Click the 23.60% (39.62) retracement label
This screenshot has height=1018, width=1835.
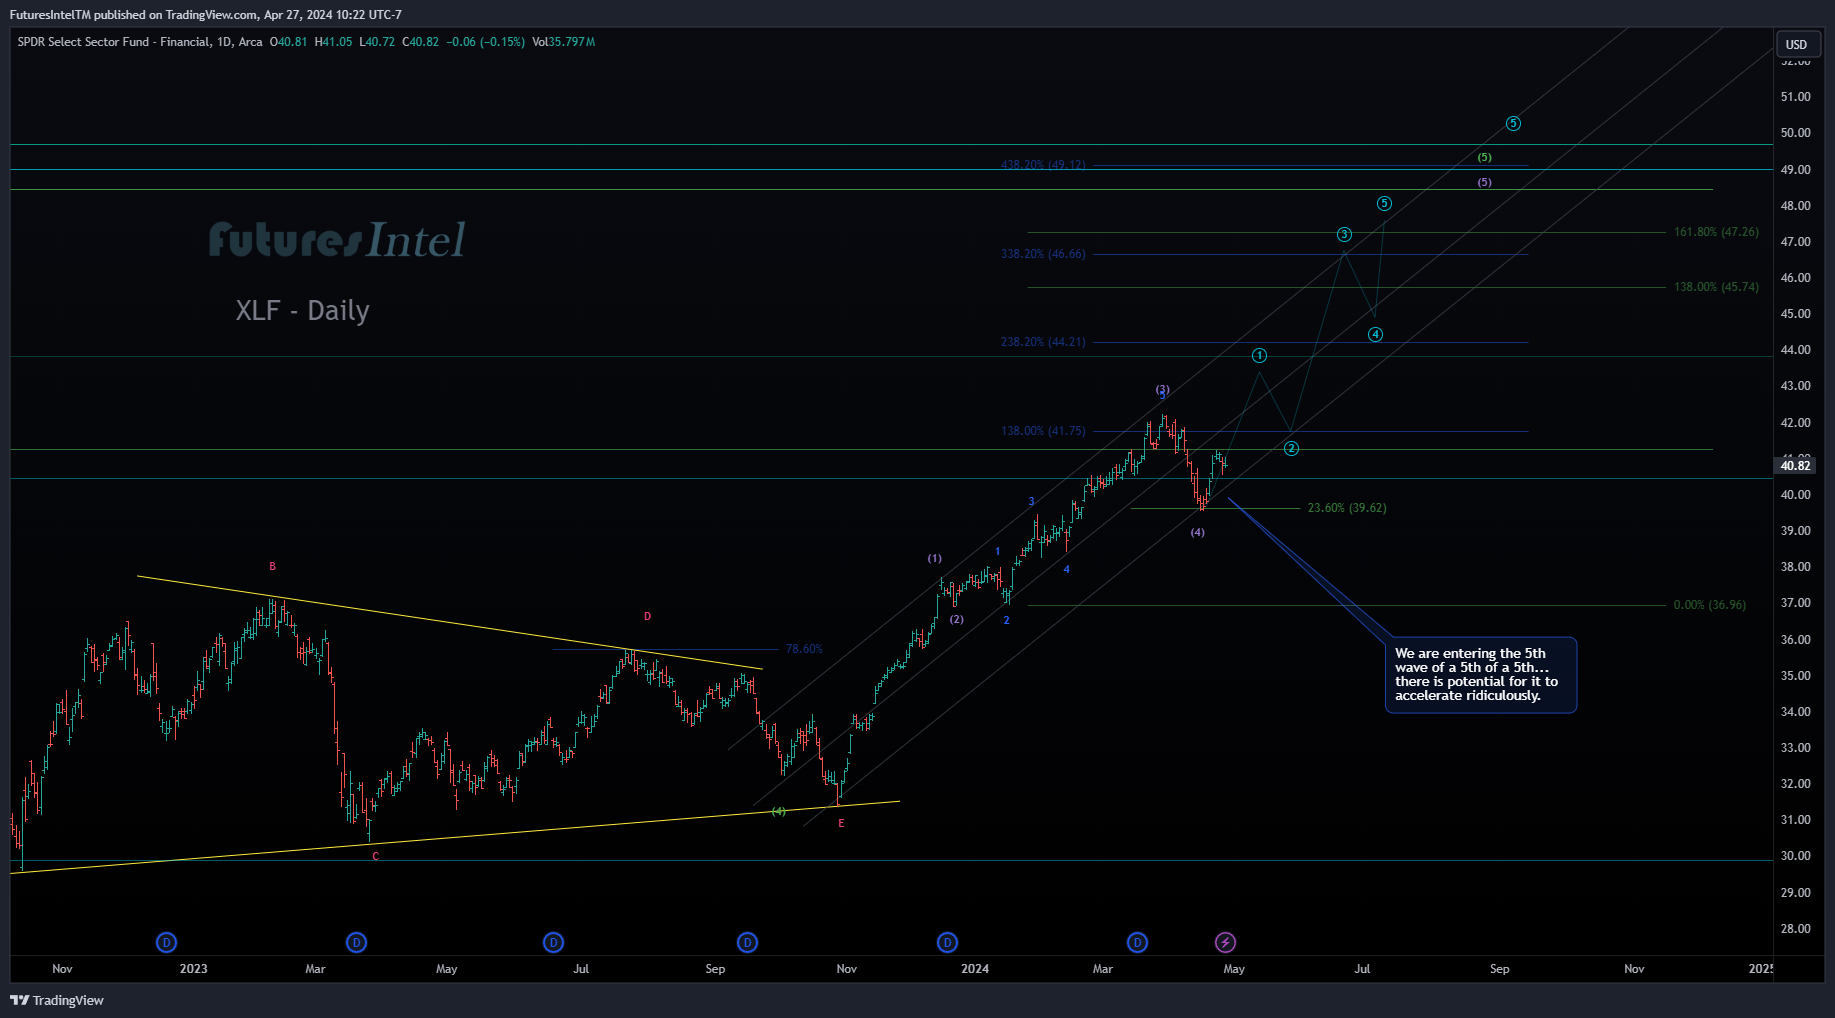pyautogui.click(x=1347, y=508)
